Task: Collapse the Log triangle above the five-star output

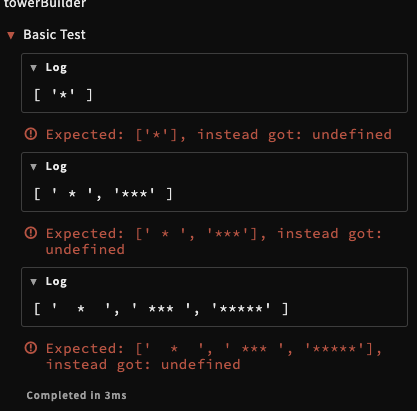Action: tap(33, 282)
